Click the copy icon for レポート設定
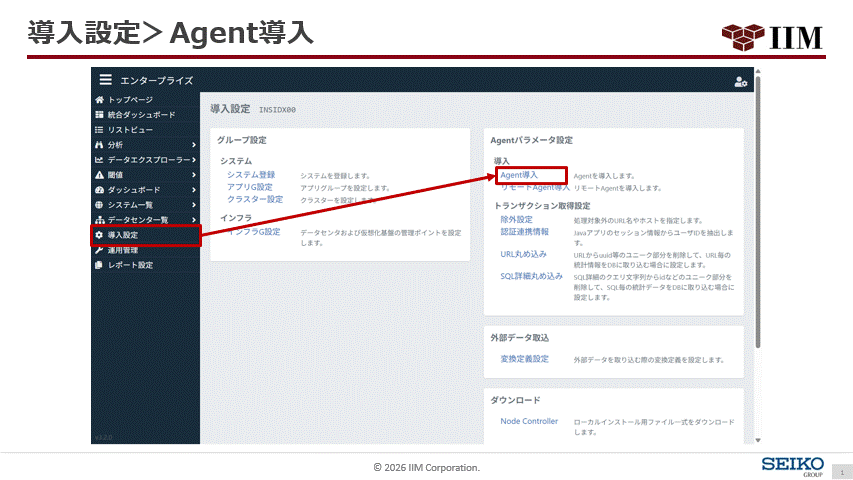 (x=99, y=265)
